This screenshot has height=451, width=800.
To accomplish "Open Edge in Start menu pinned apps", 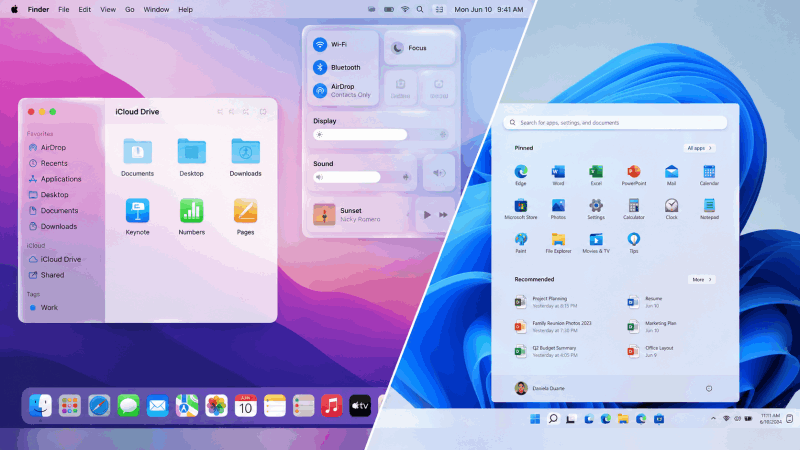I will coord(520,175).
